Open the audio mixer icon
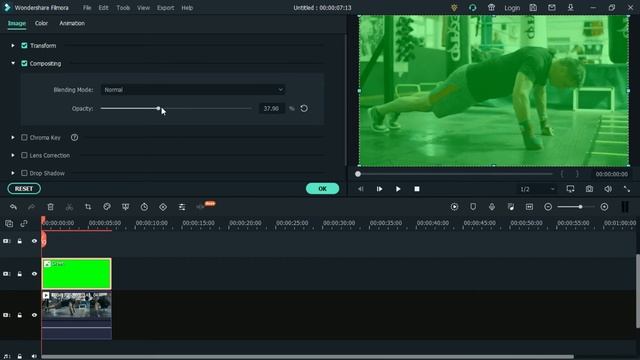 point(511,207)
